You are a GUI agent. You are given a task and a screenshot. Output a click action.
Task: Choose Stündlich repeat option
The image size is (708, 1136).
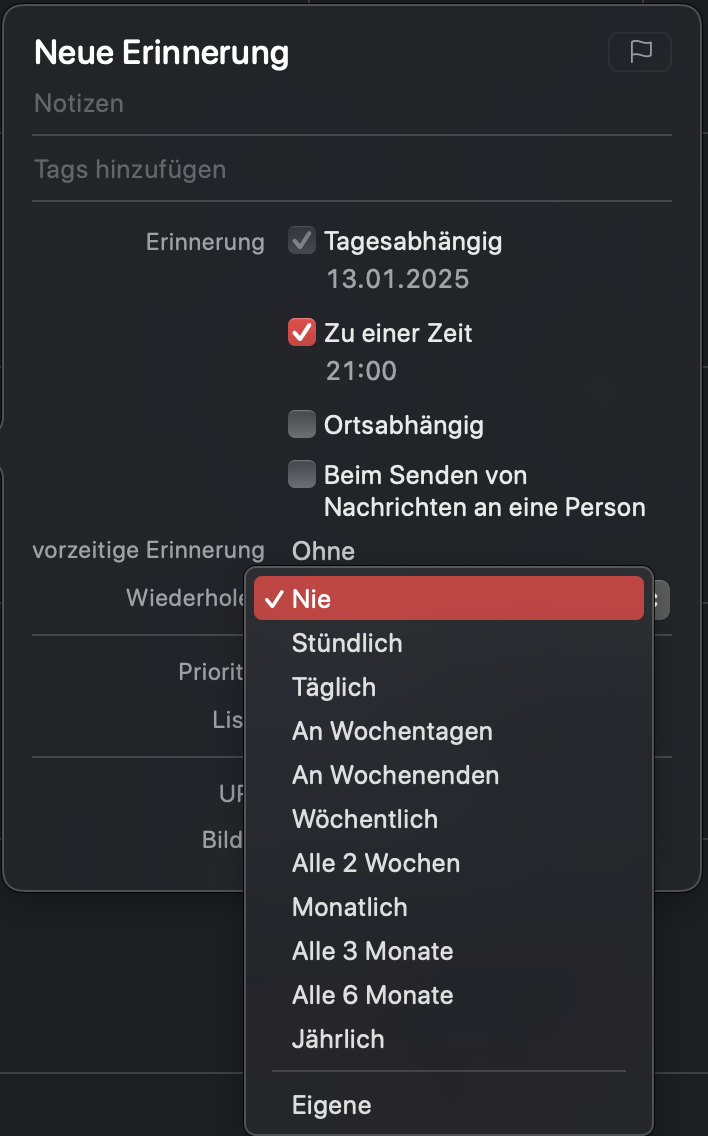tap(347, 643)
